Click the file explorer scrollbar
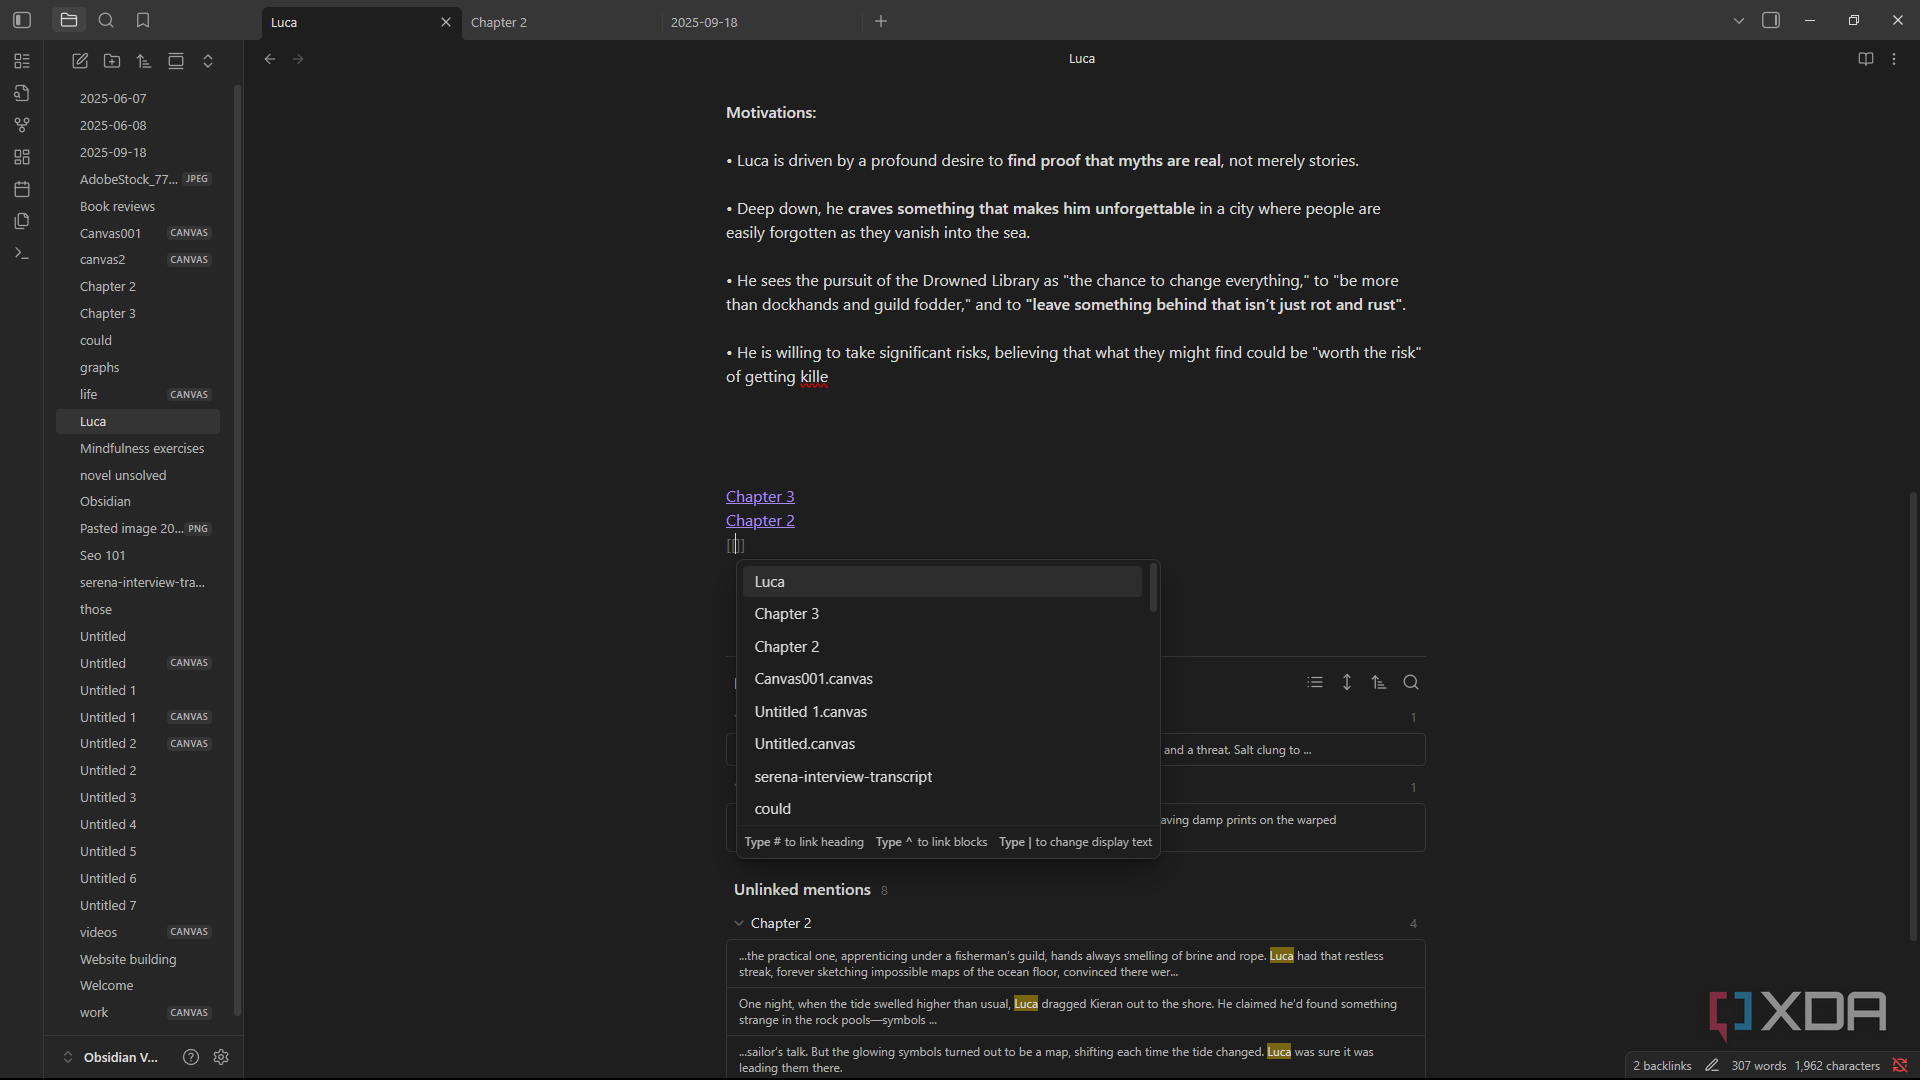This screenshot has height=1080, width=1920. (237, 550)
